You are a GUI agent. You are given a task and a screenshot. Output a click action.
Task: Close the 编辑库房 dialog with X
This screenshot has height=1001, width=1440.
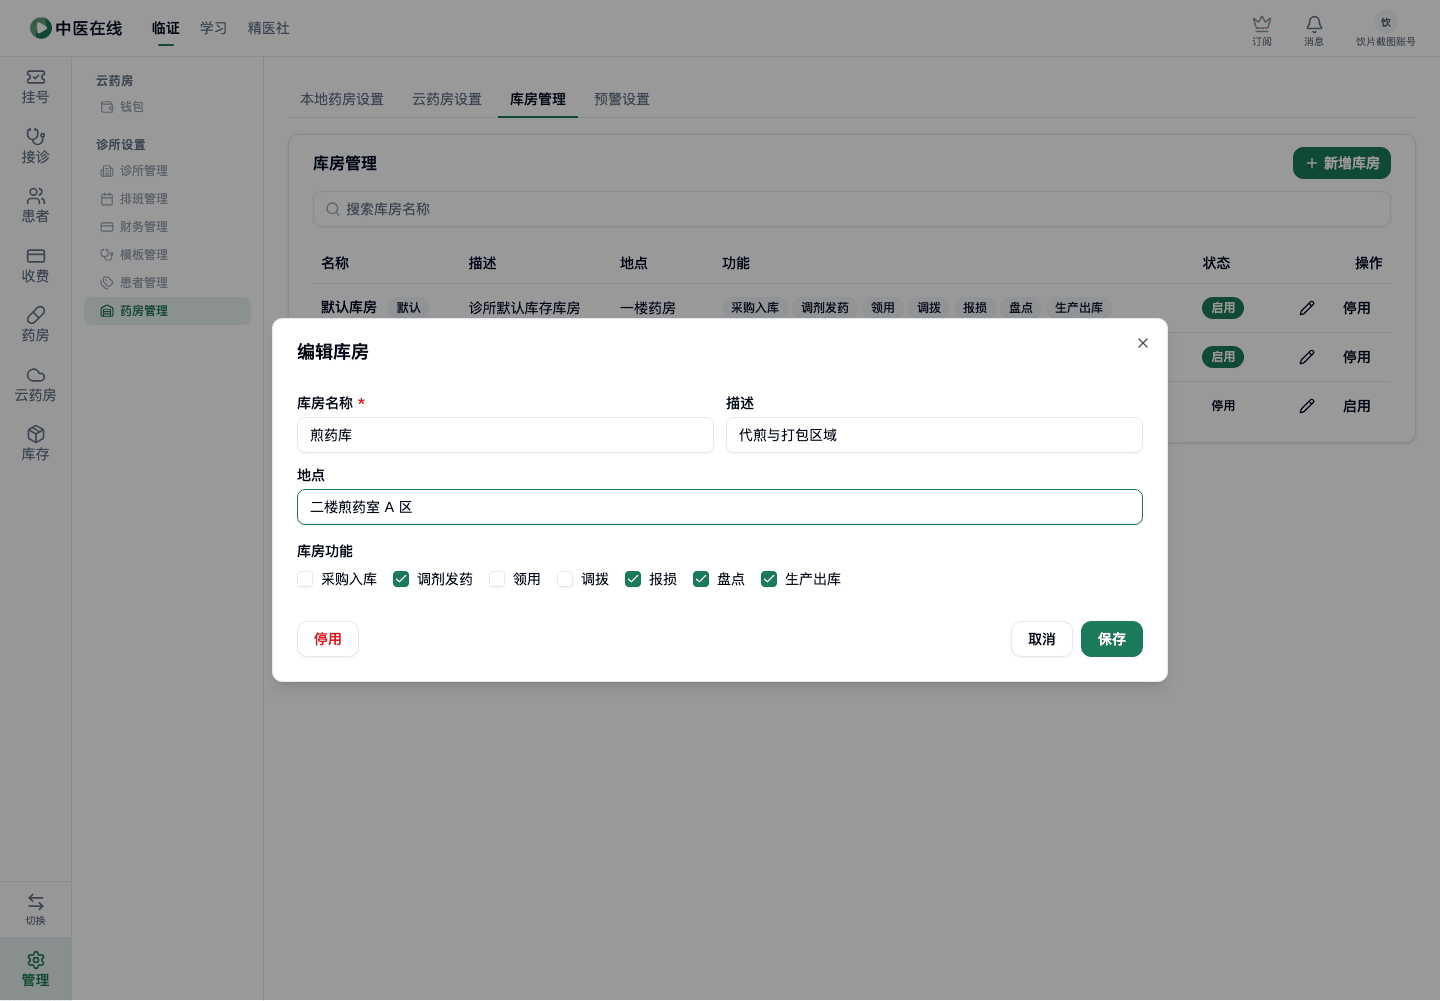pos(1143,343)
